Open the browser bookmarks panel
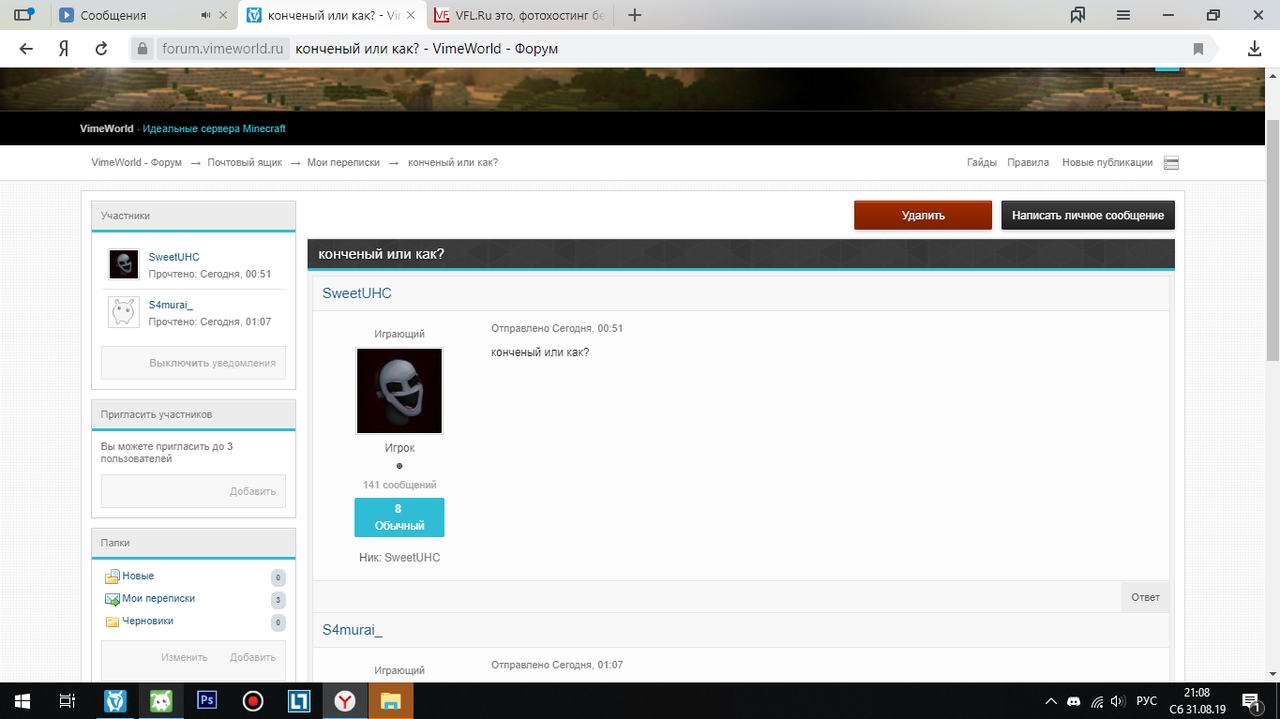 (1078, 15)
